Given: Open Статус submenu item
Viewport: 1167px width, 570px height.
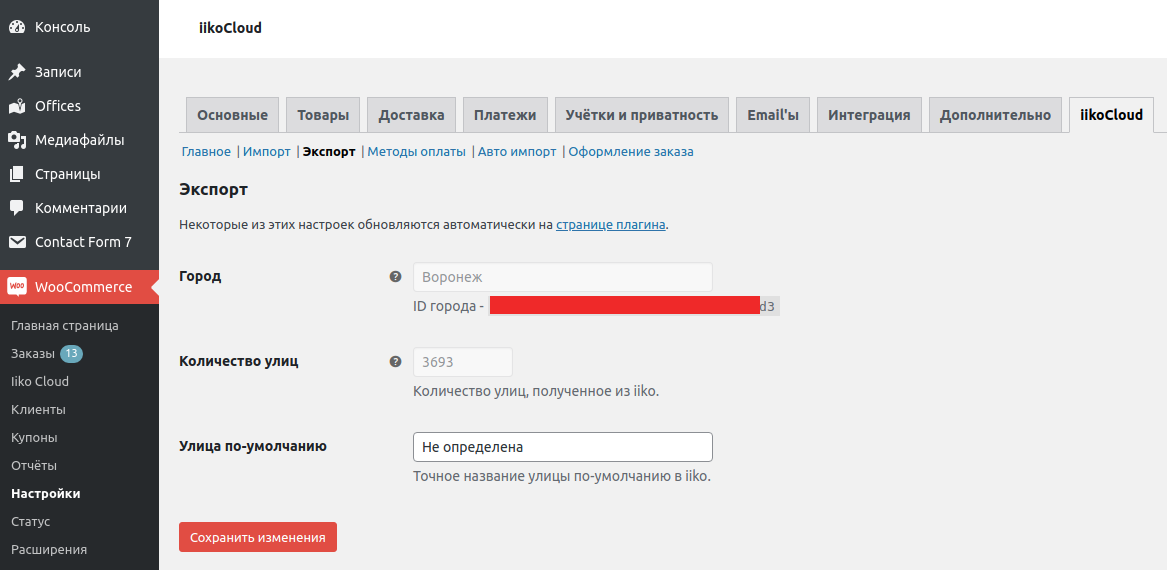Looking at the screenshot, I should tap(31, 522).
